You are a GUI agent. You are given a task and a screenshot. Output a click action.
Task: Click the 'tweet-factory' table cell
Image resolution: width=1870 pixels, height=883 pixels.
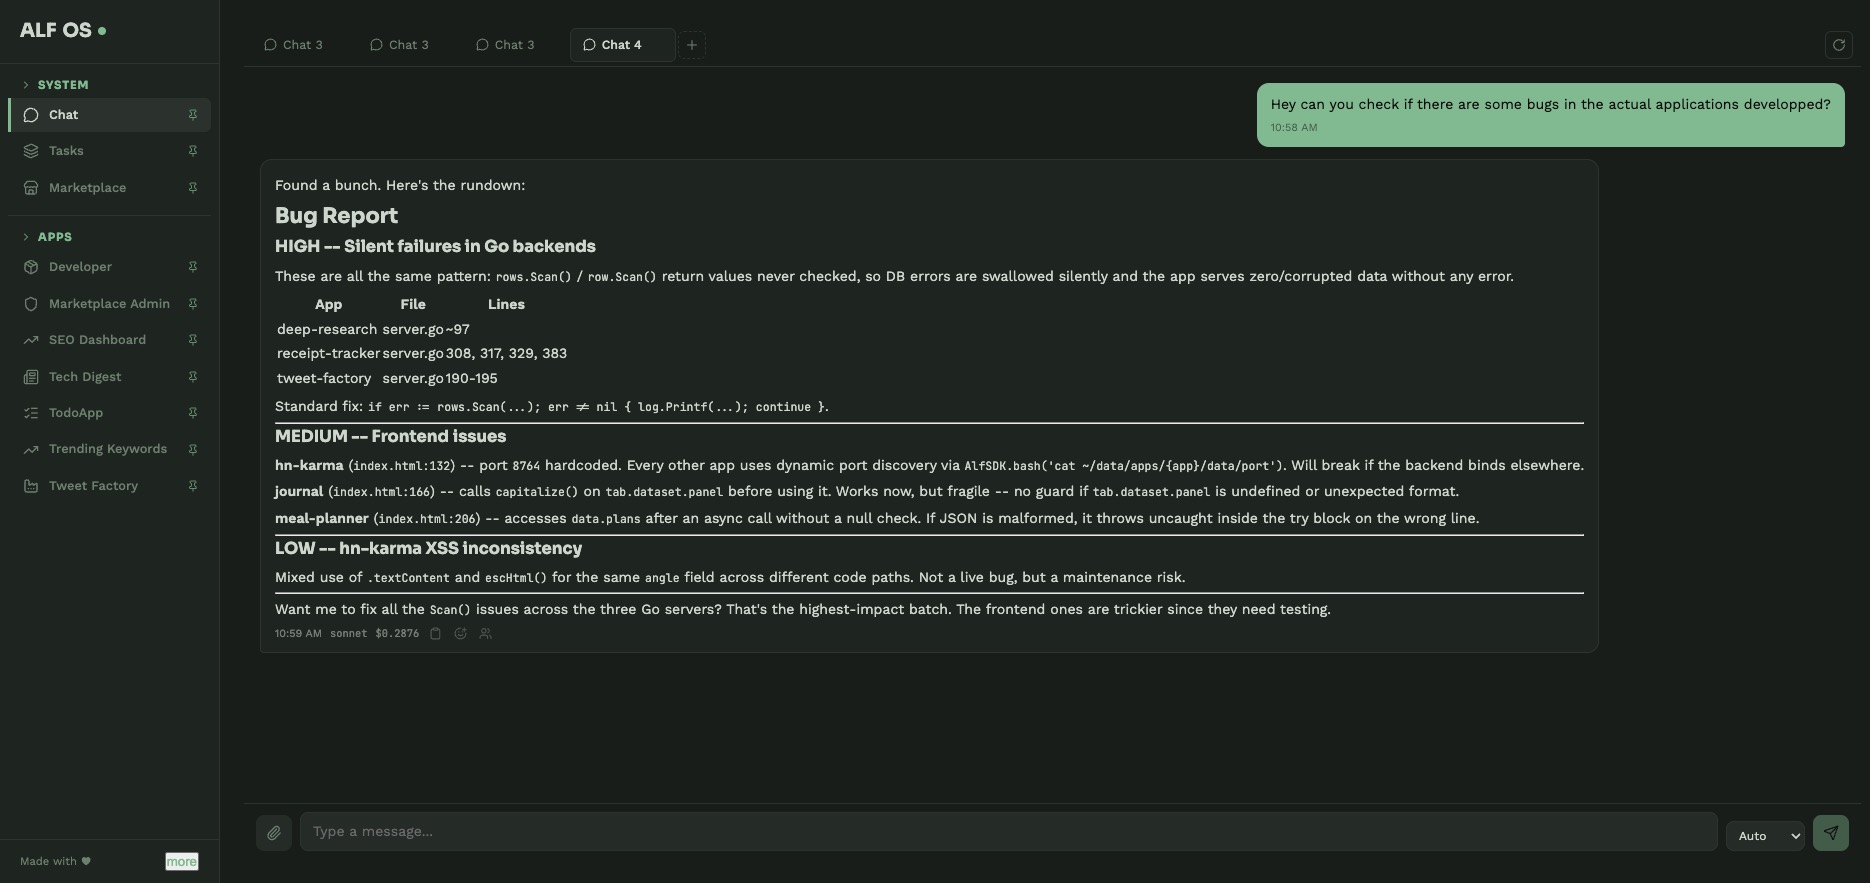pos(324,378)
